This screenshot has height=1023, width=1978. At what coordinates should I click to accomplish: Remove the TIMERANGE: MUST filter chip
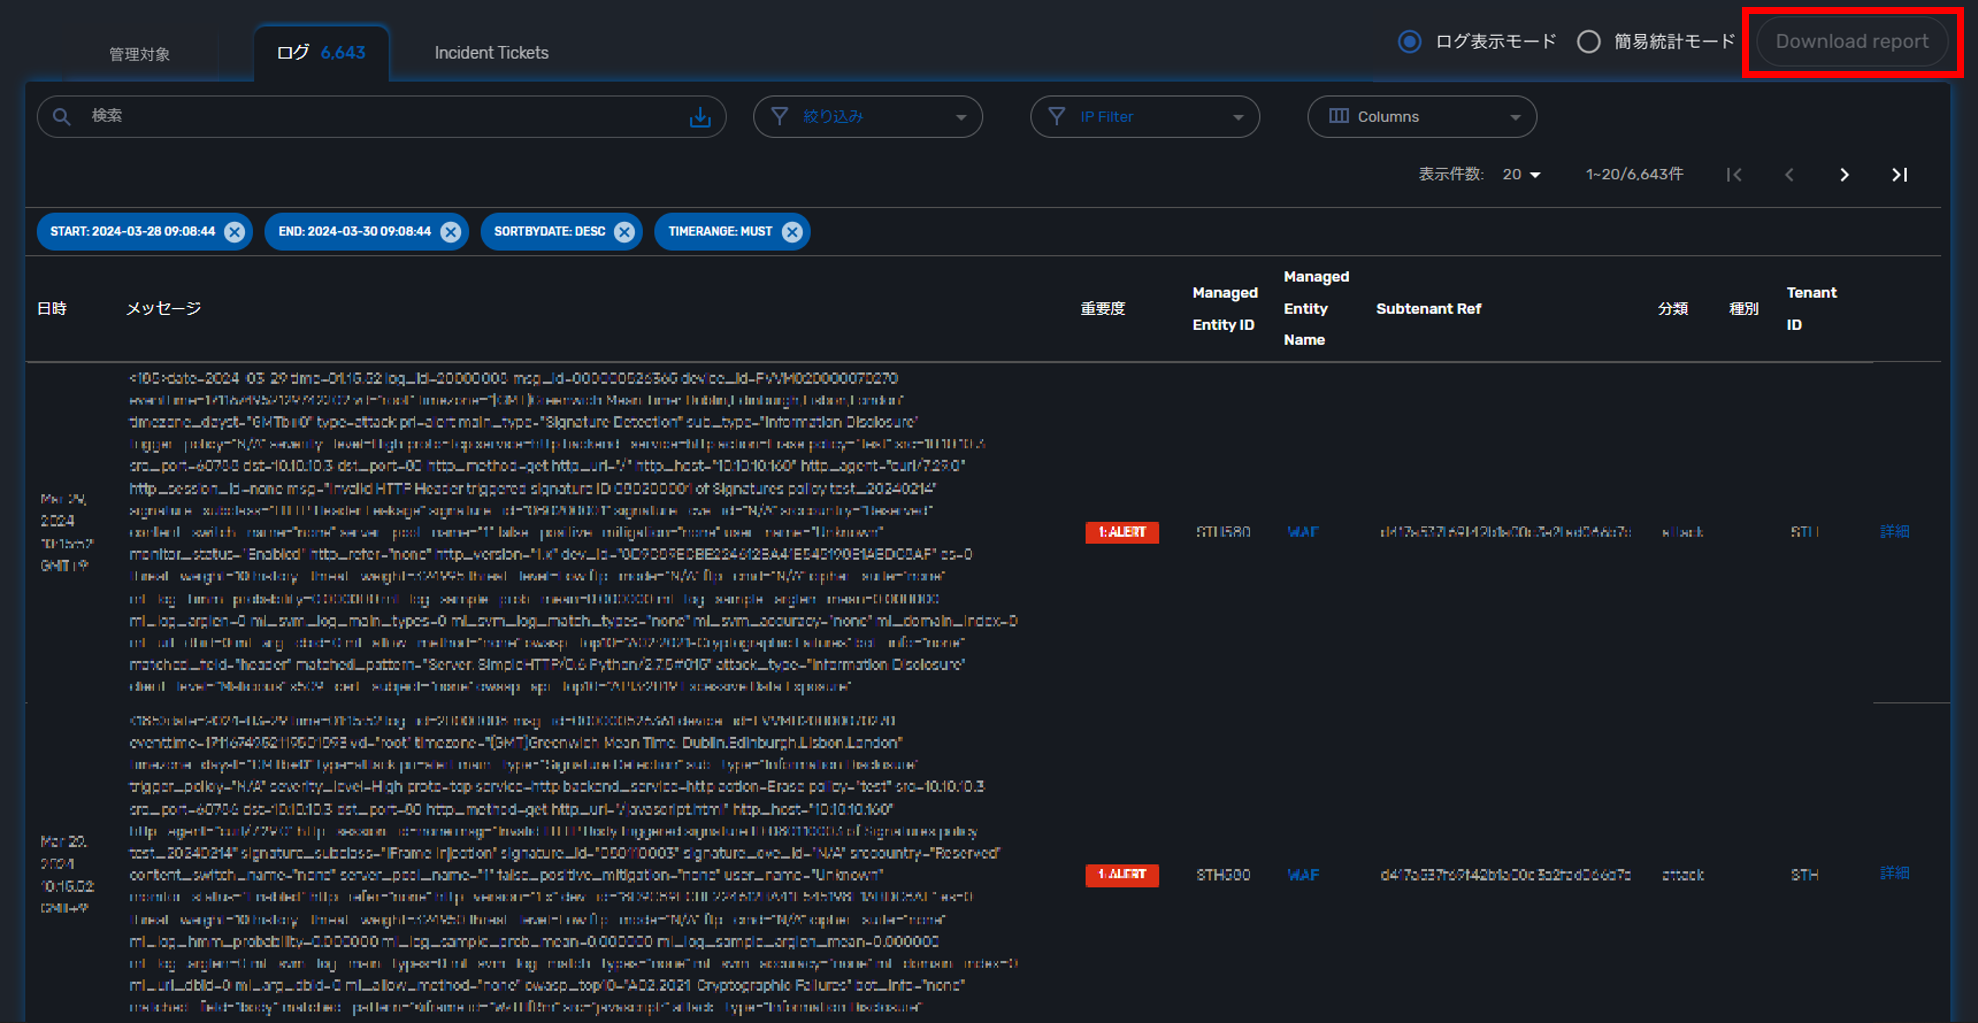(792, 232)
